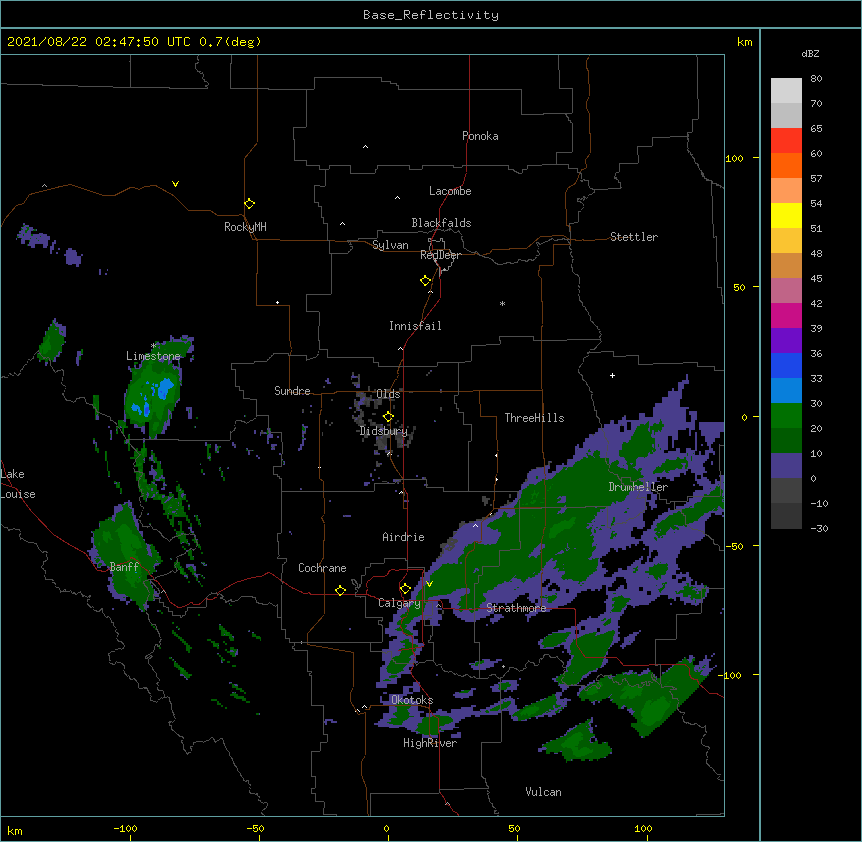
Task: Click the blue reflectivity core near Limestone
Action: click(164, 389)
